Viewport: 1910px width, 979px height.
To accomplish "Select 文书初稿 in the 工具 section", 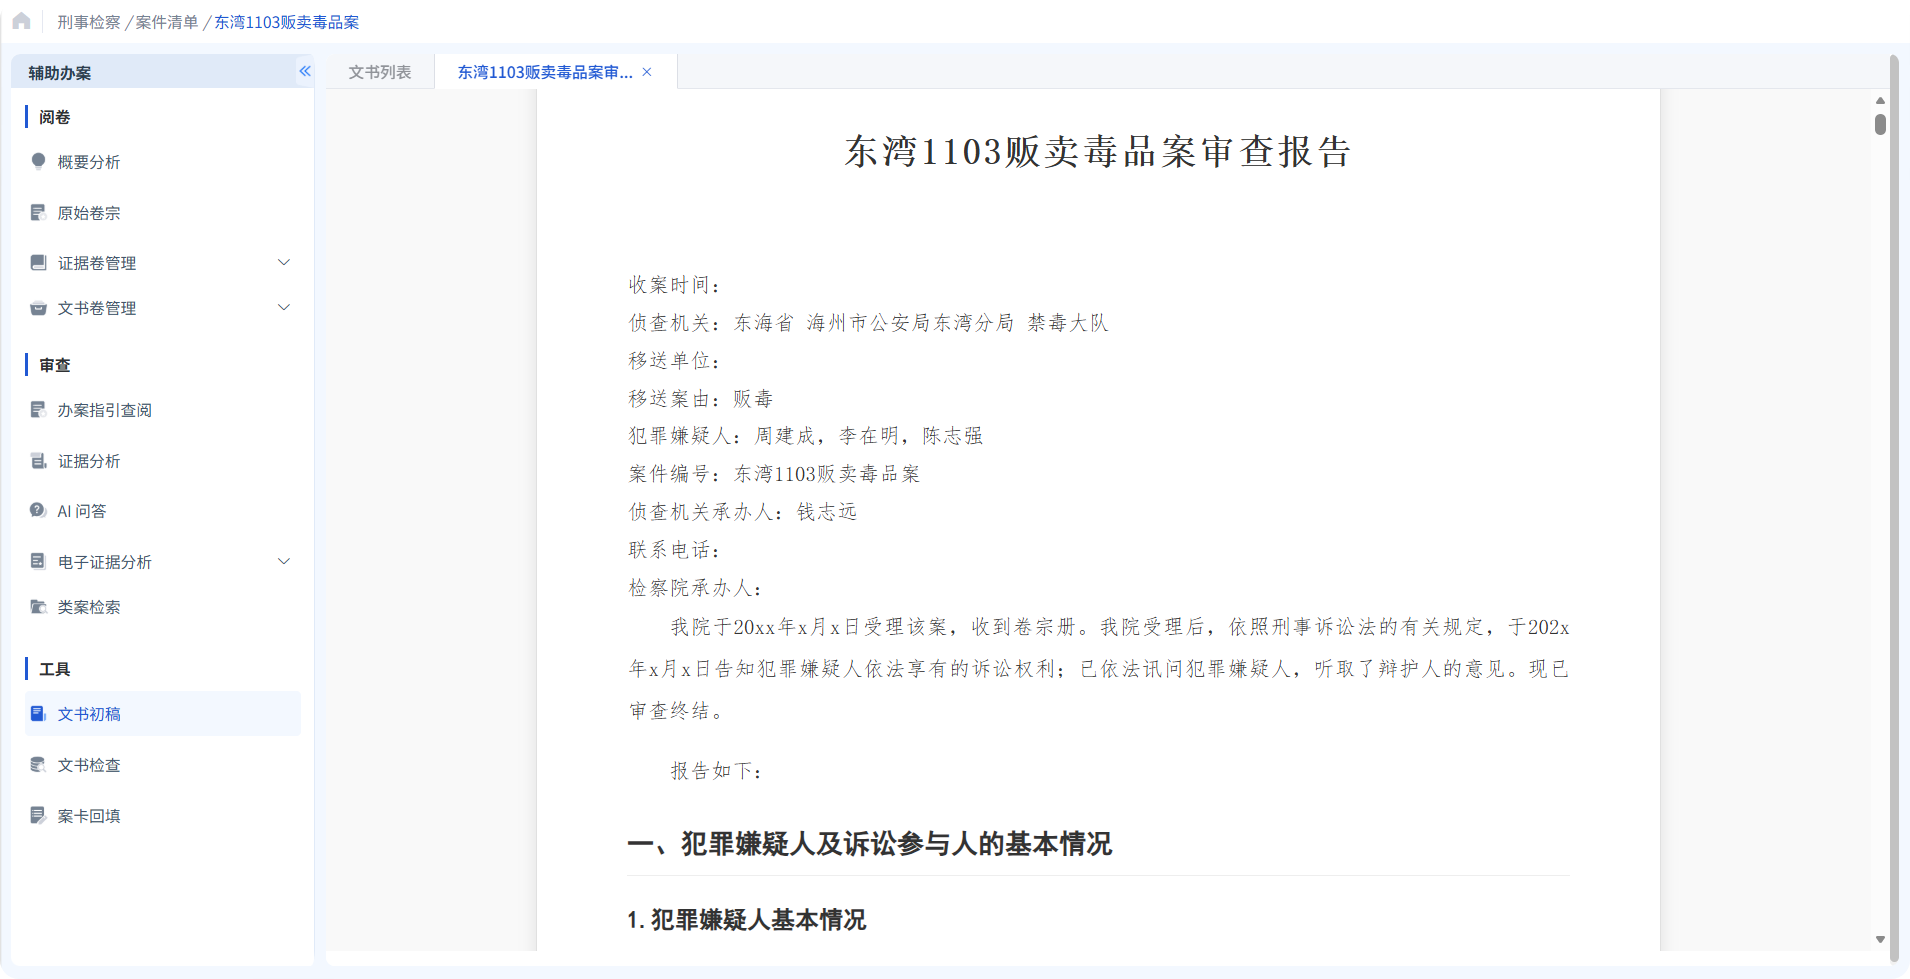I will click(x=163, y=714).
